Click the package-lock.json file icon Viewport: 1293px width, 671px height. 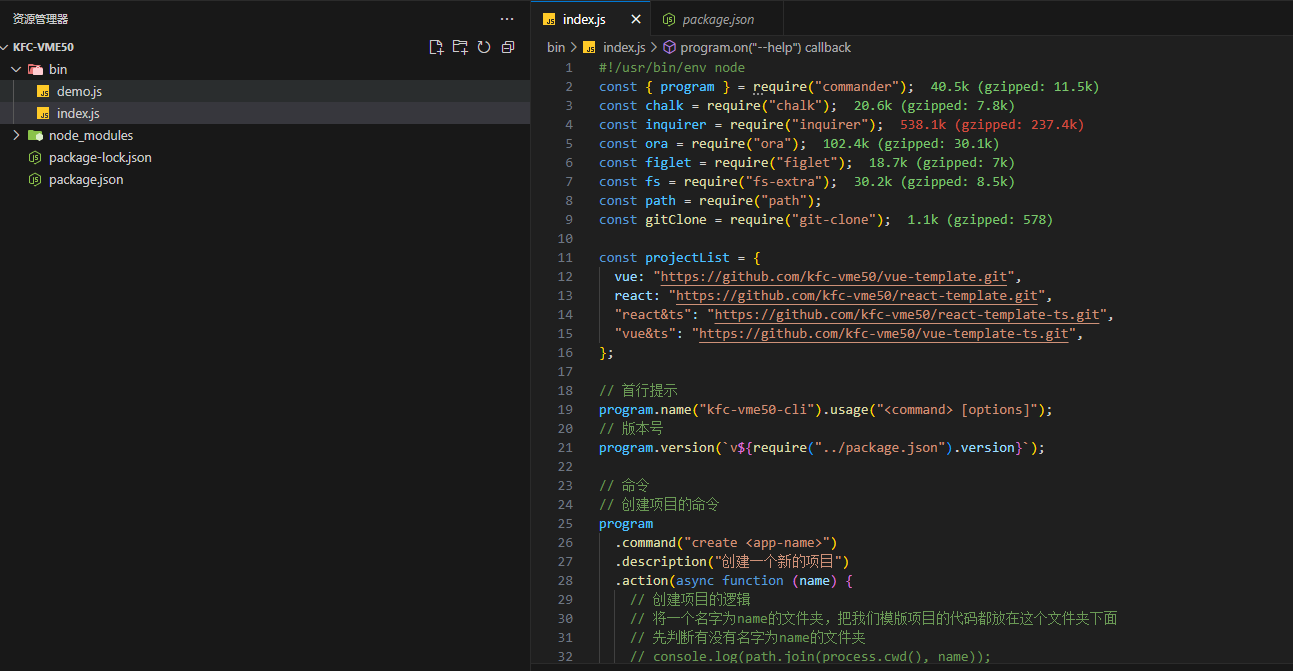click(35, 157)
